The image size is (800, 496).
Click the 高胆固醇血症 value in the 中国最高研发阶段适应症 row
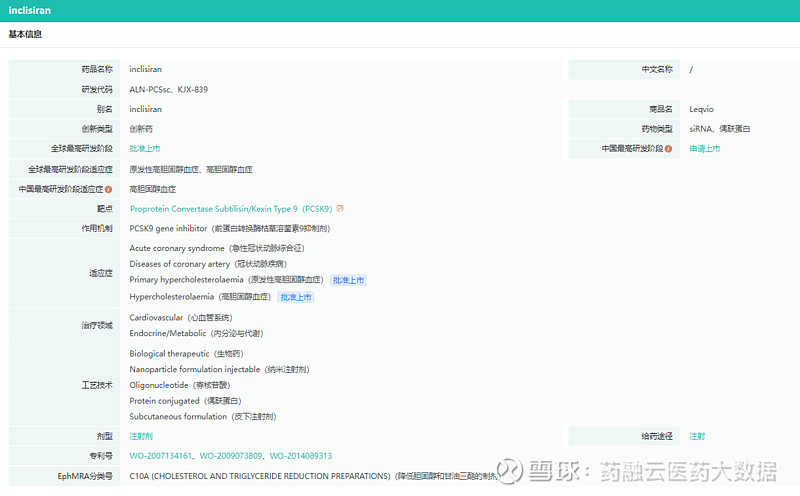tap(153, 189)
